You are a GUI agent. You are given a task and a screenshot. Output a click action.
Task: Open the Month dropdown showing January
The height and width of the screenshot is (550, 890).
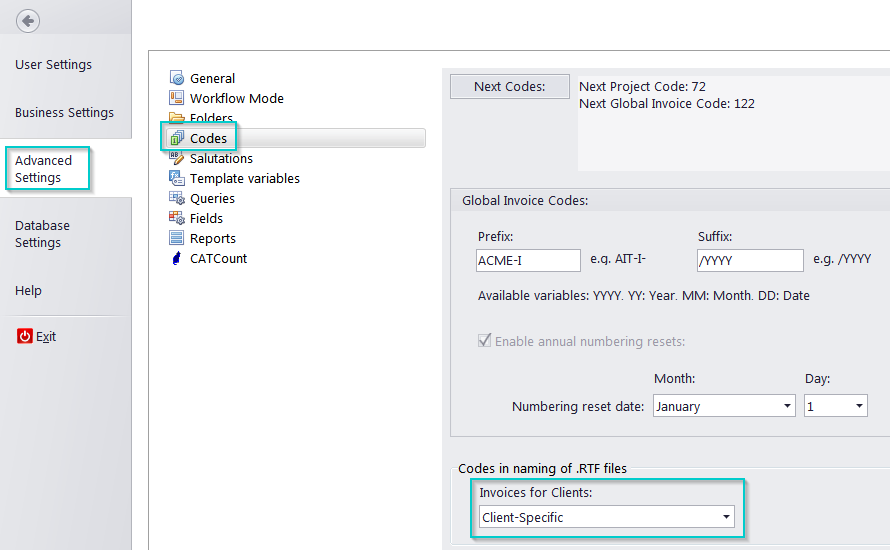point(724,406)
